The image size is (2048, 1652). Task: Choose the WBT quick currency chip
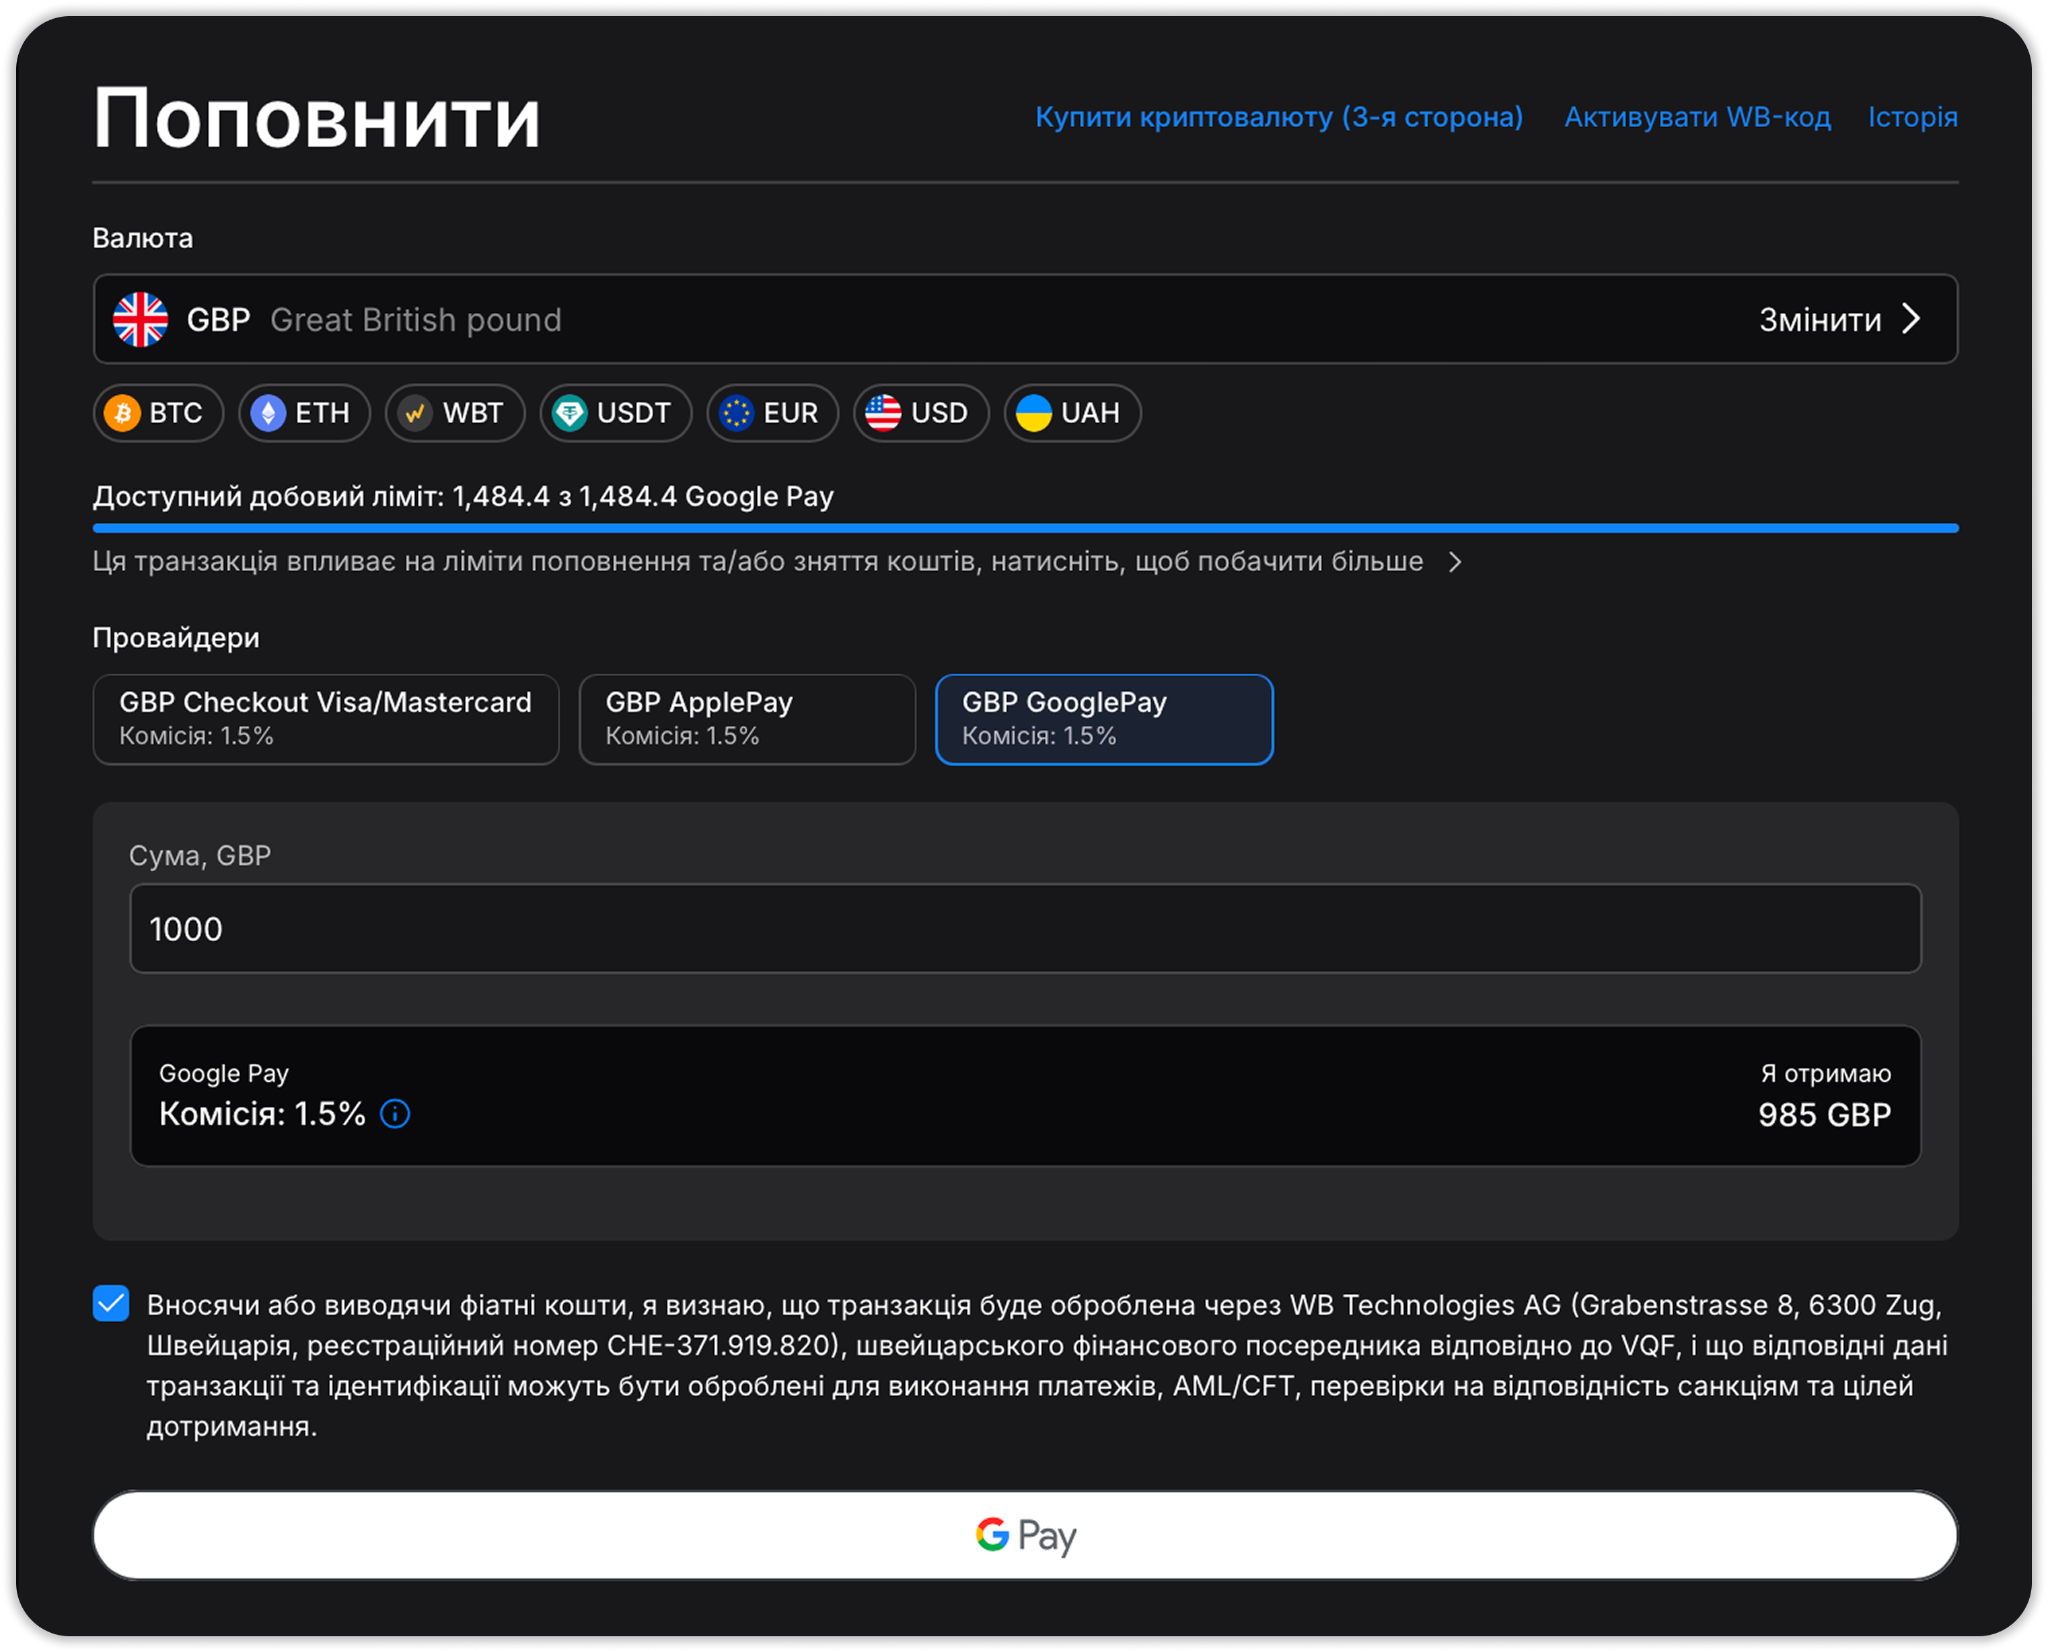455,413
